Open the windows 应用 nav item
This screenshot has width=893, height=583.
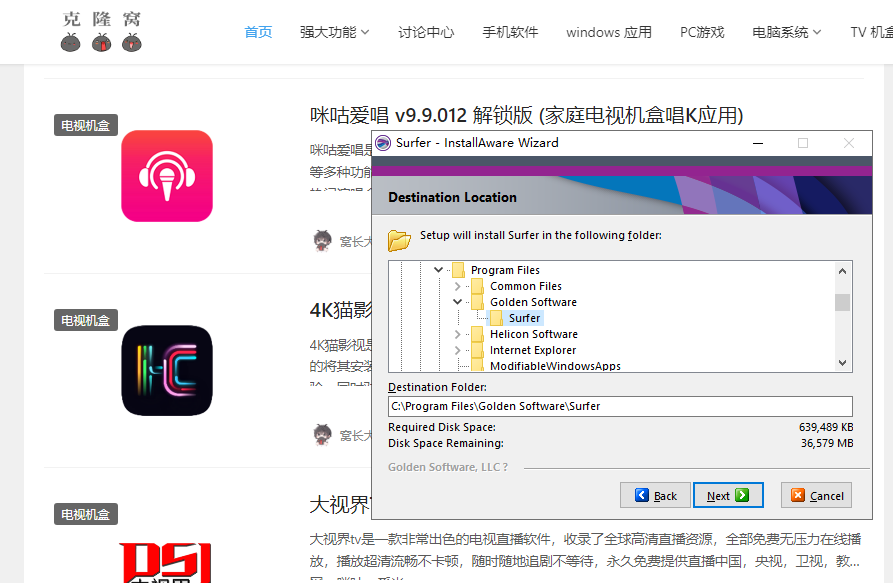609,32
